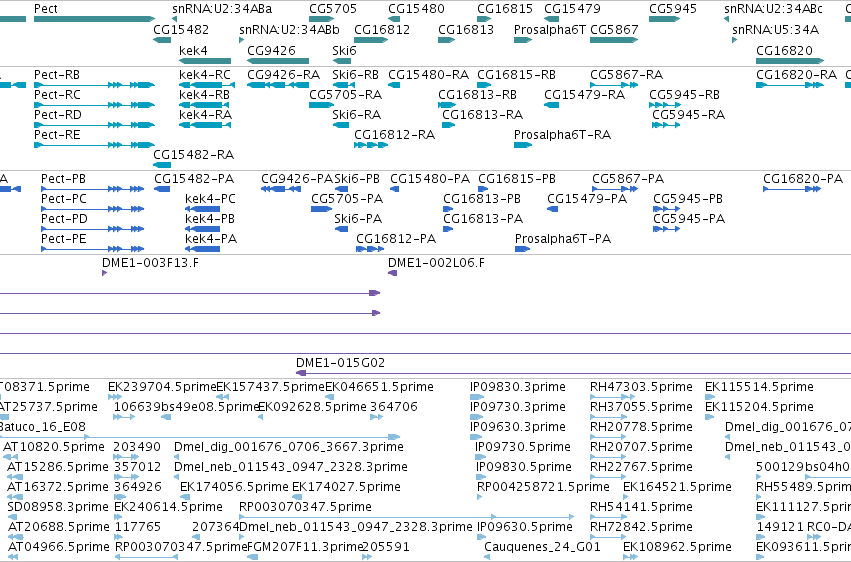Screen dimensions: 851x562
Task: Click the CG9426-RA transcript label
Action: pyautogui.click(x=283, y=74)
